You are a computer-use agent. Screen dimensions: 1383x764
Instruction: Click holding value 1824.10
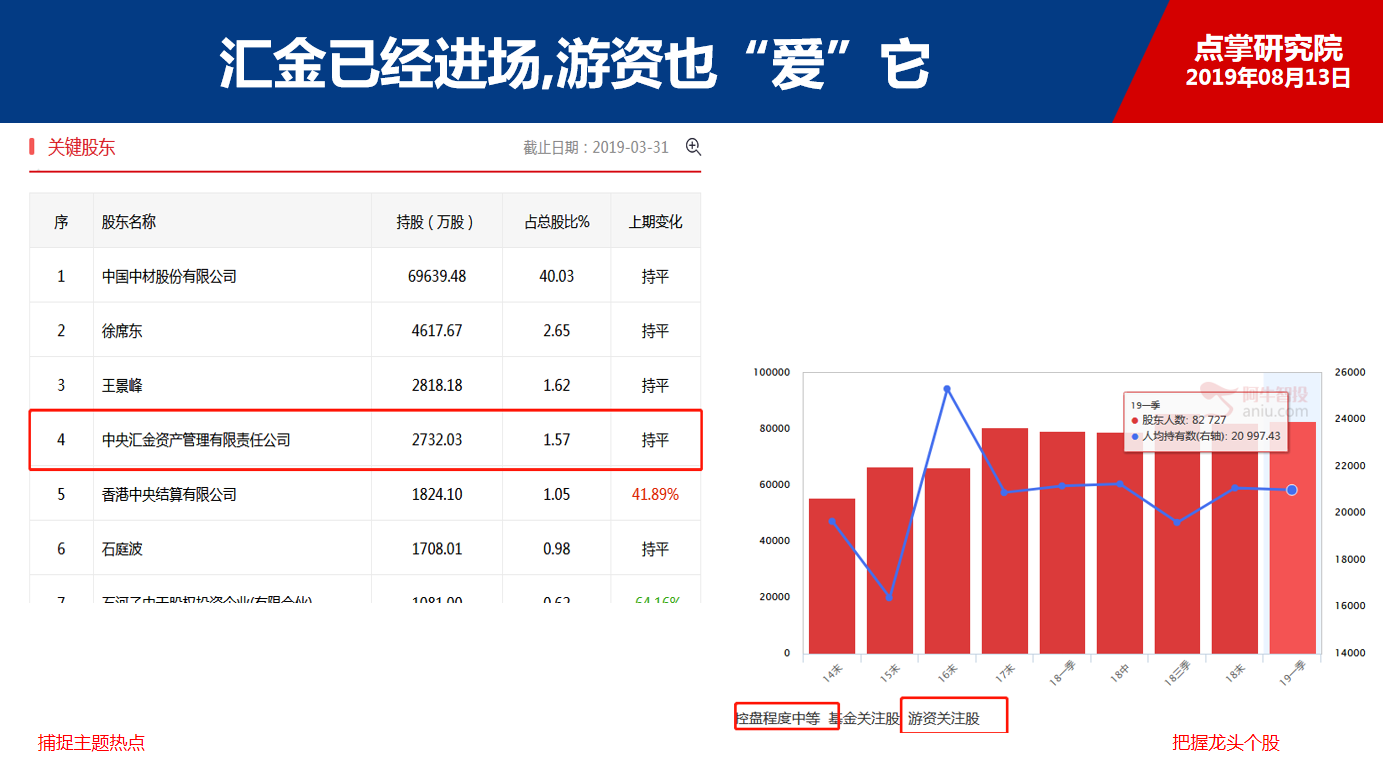point(437,494)
